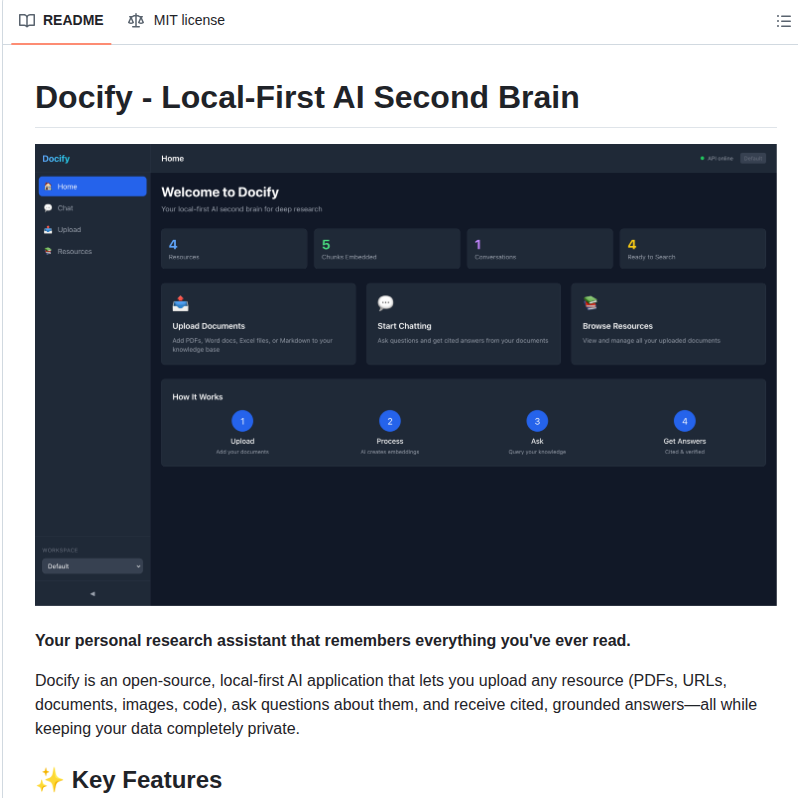Click the house icon on Home item
This screenshot has width=798, height=798.
point(48,186)
